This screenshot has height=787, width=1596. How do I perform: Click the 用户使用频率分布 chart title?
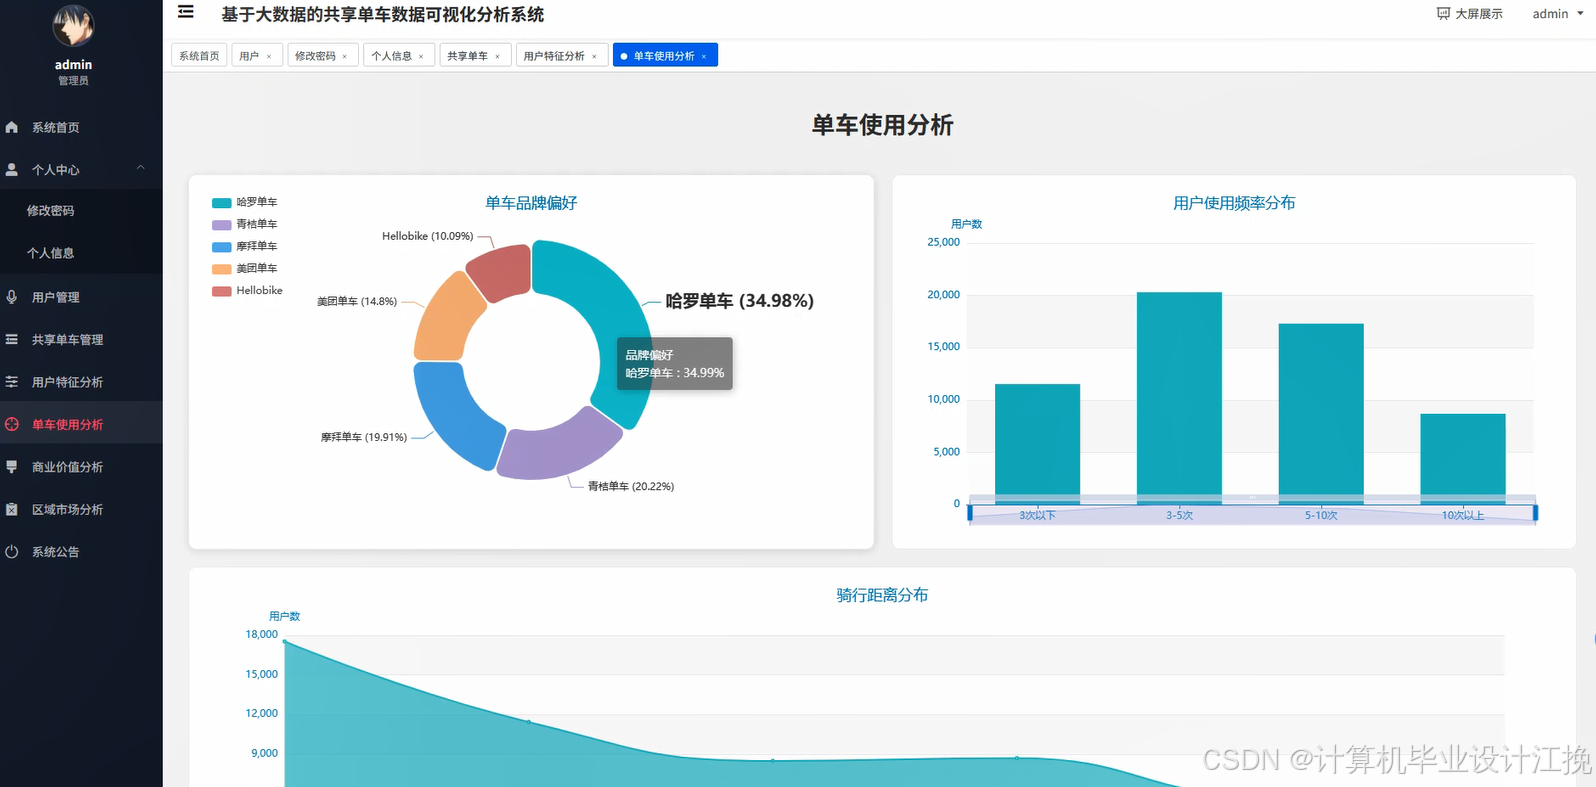click(1234, 203)
